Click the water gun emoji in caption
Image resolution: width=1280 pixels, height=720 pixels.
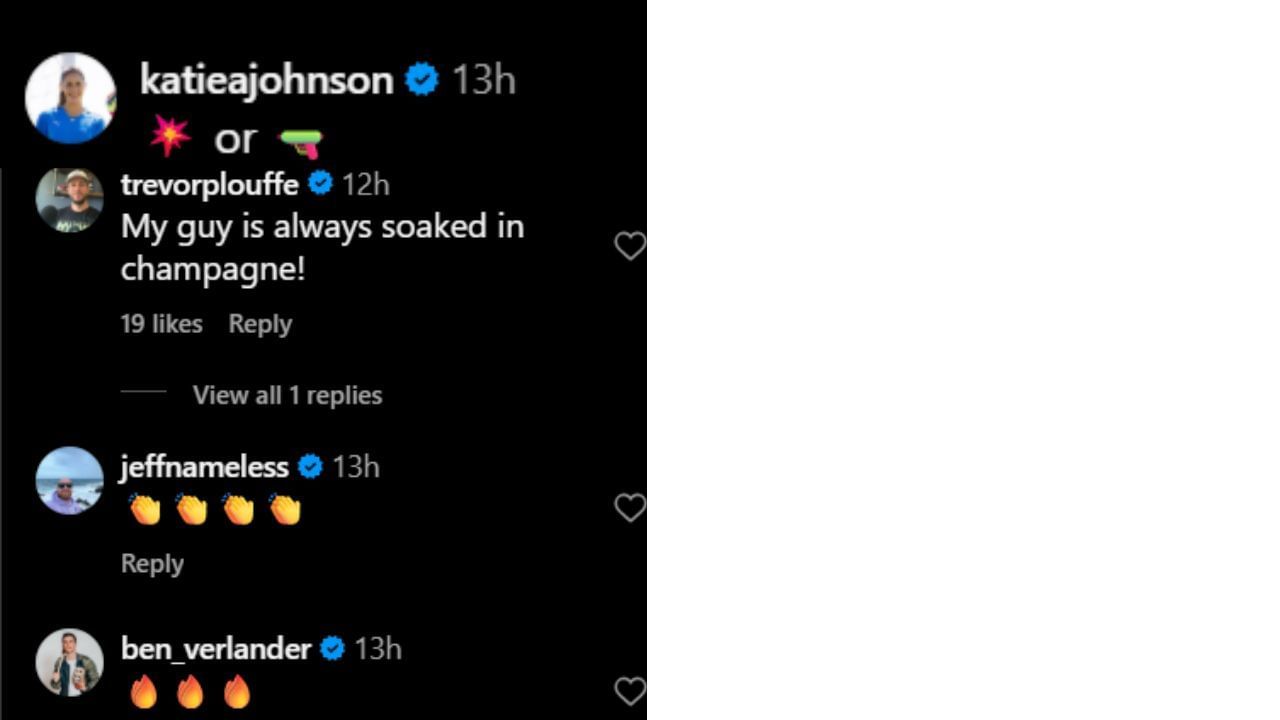pos(300,143)
